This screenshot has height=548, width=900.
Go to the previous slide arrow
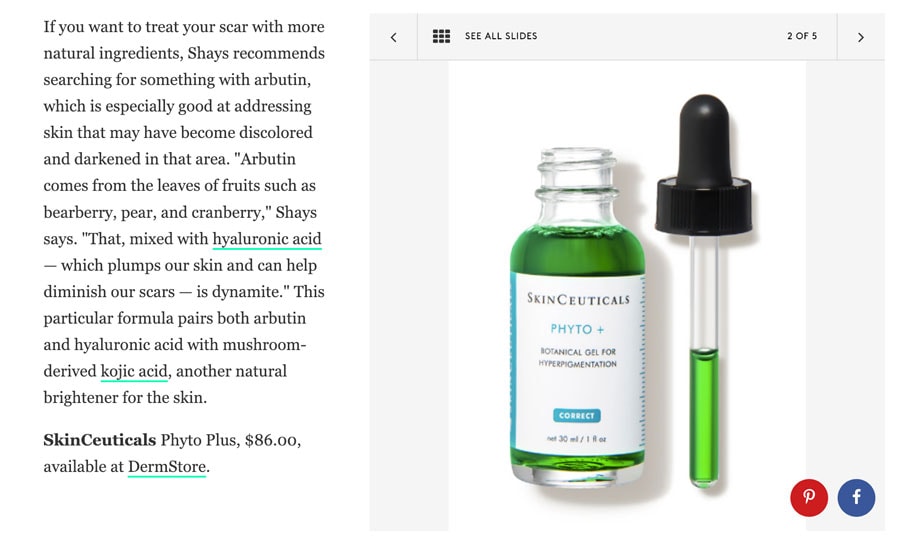click(393, 37)
